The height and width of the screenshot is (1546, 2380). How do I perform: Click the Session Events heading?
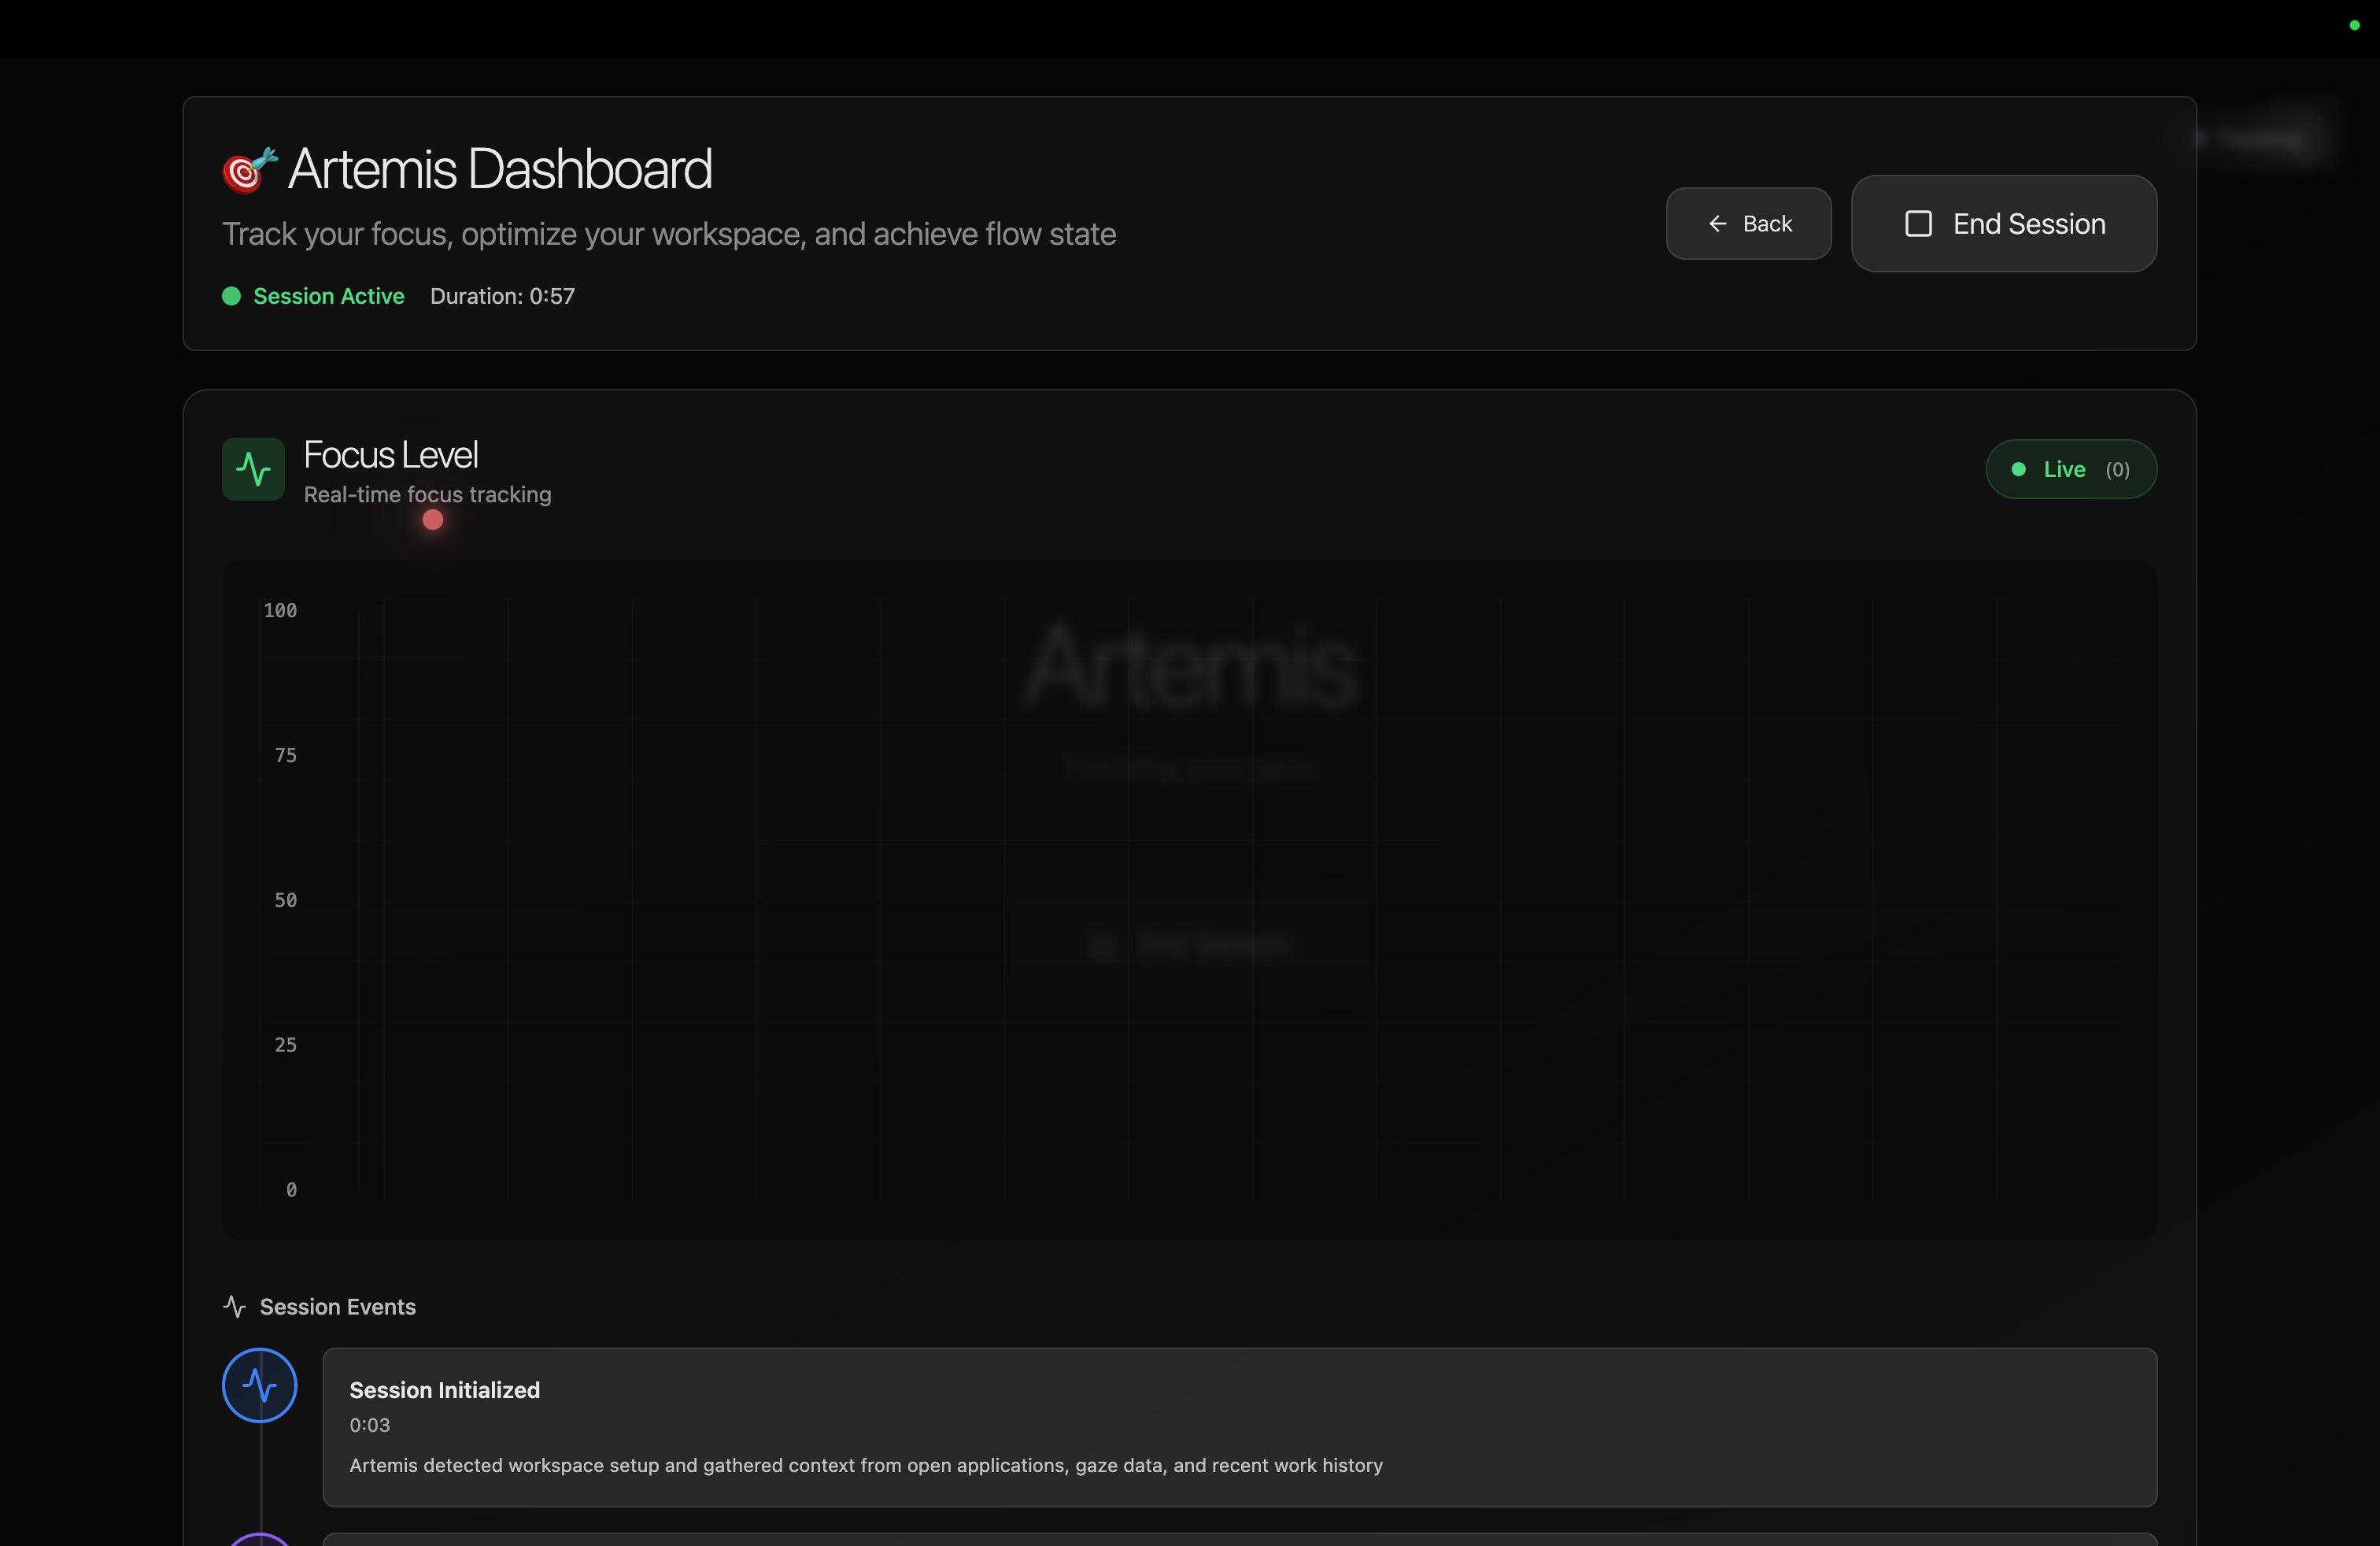(x=337, y=1307)
